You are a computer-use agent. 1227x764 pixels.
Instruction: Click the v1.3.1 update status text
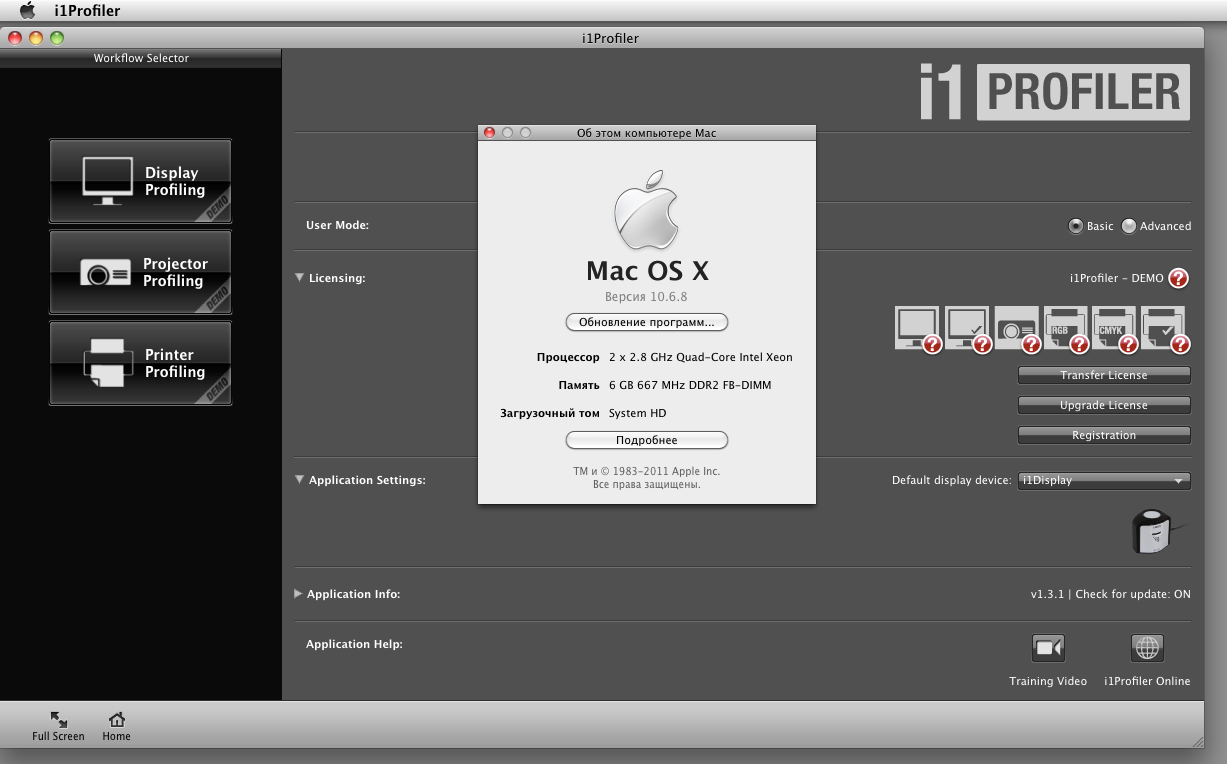[1110, 594]
